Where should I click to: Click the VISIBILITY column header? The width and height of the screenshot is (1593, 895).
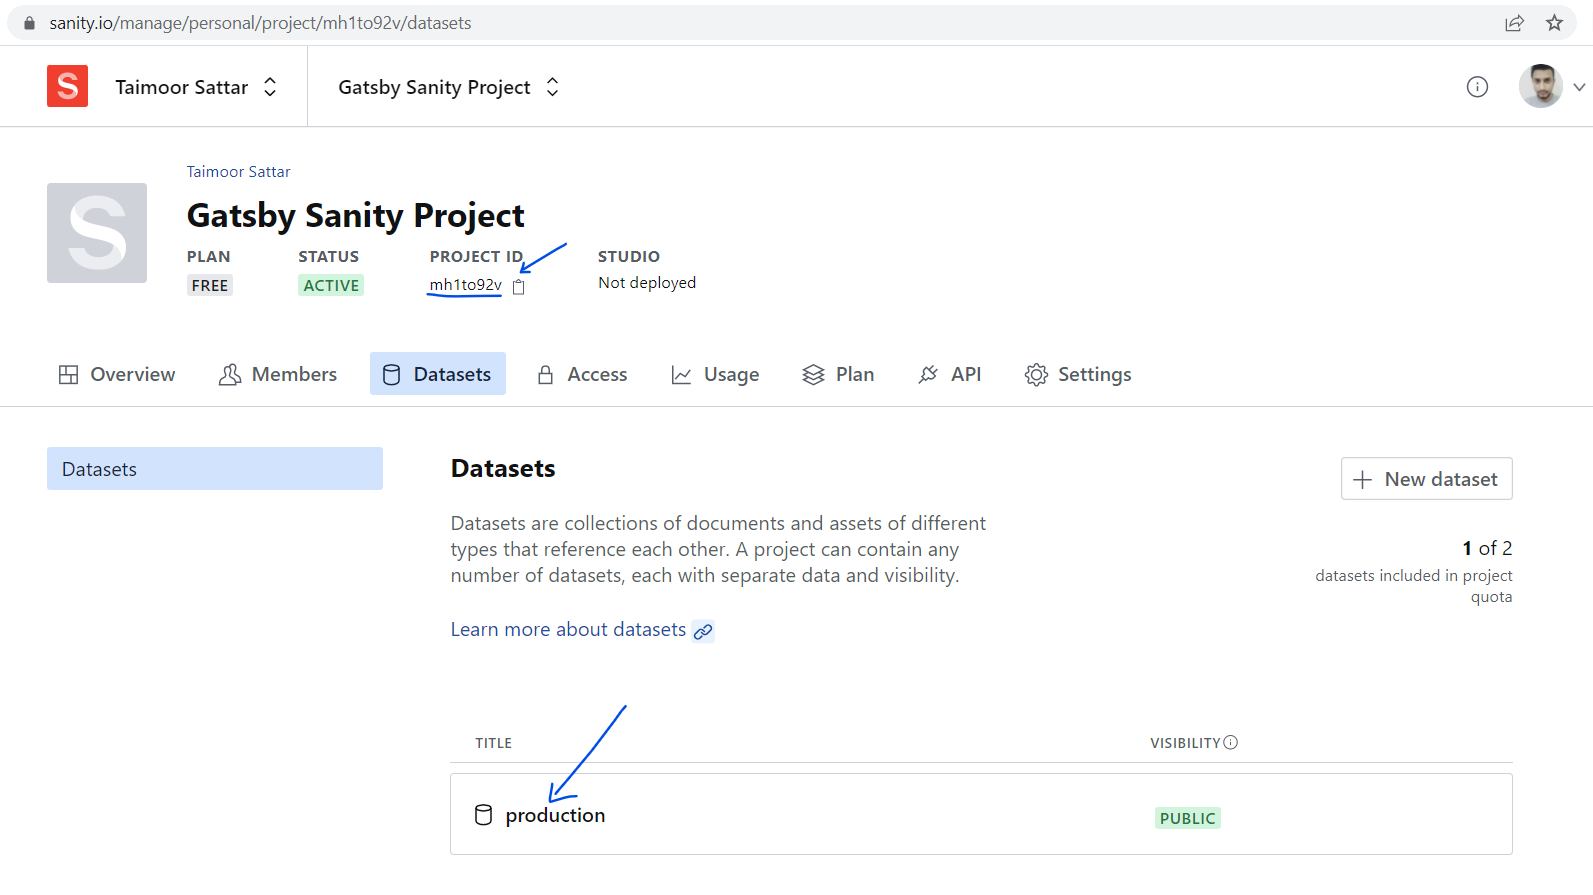(x=1185, y=743)
